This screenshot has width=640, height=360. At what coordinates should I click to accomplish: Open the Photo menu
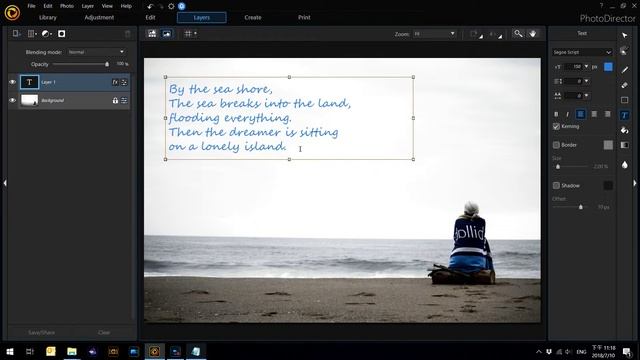tap(67, 6)
